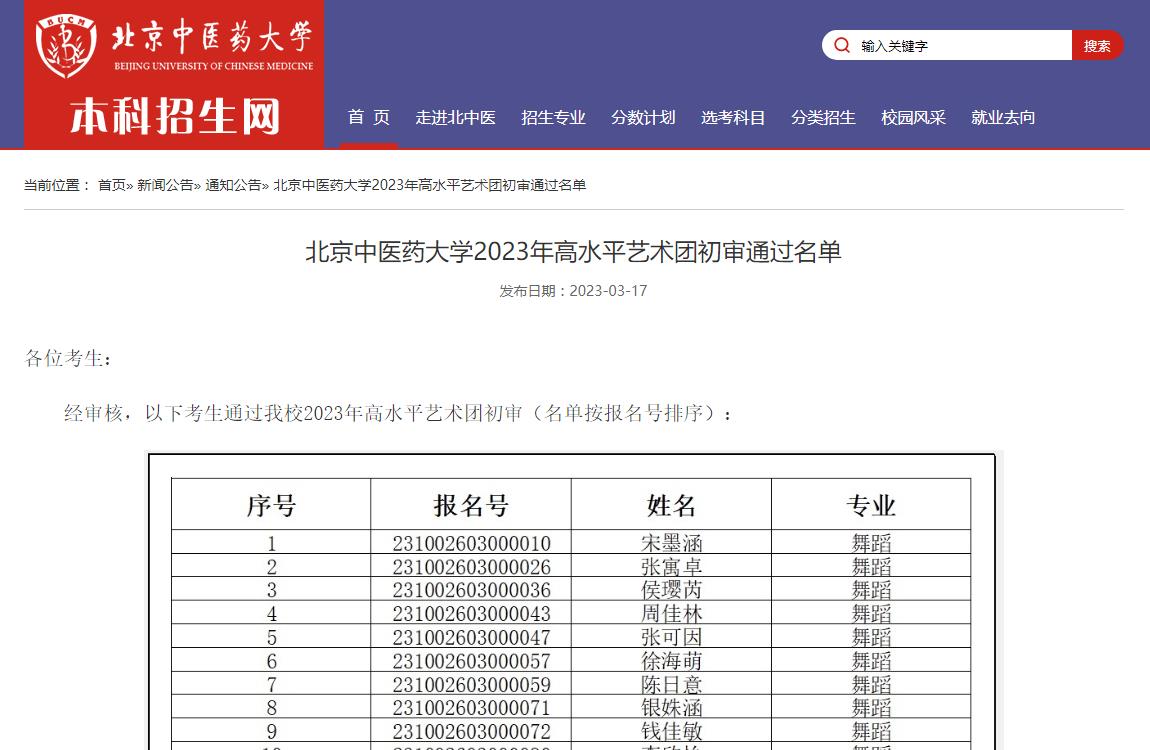Click the 序号 column header
This screenshot has height=750, width=1150.
[271, 505]
